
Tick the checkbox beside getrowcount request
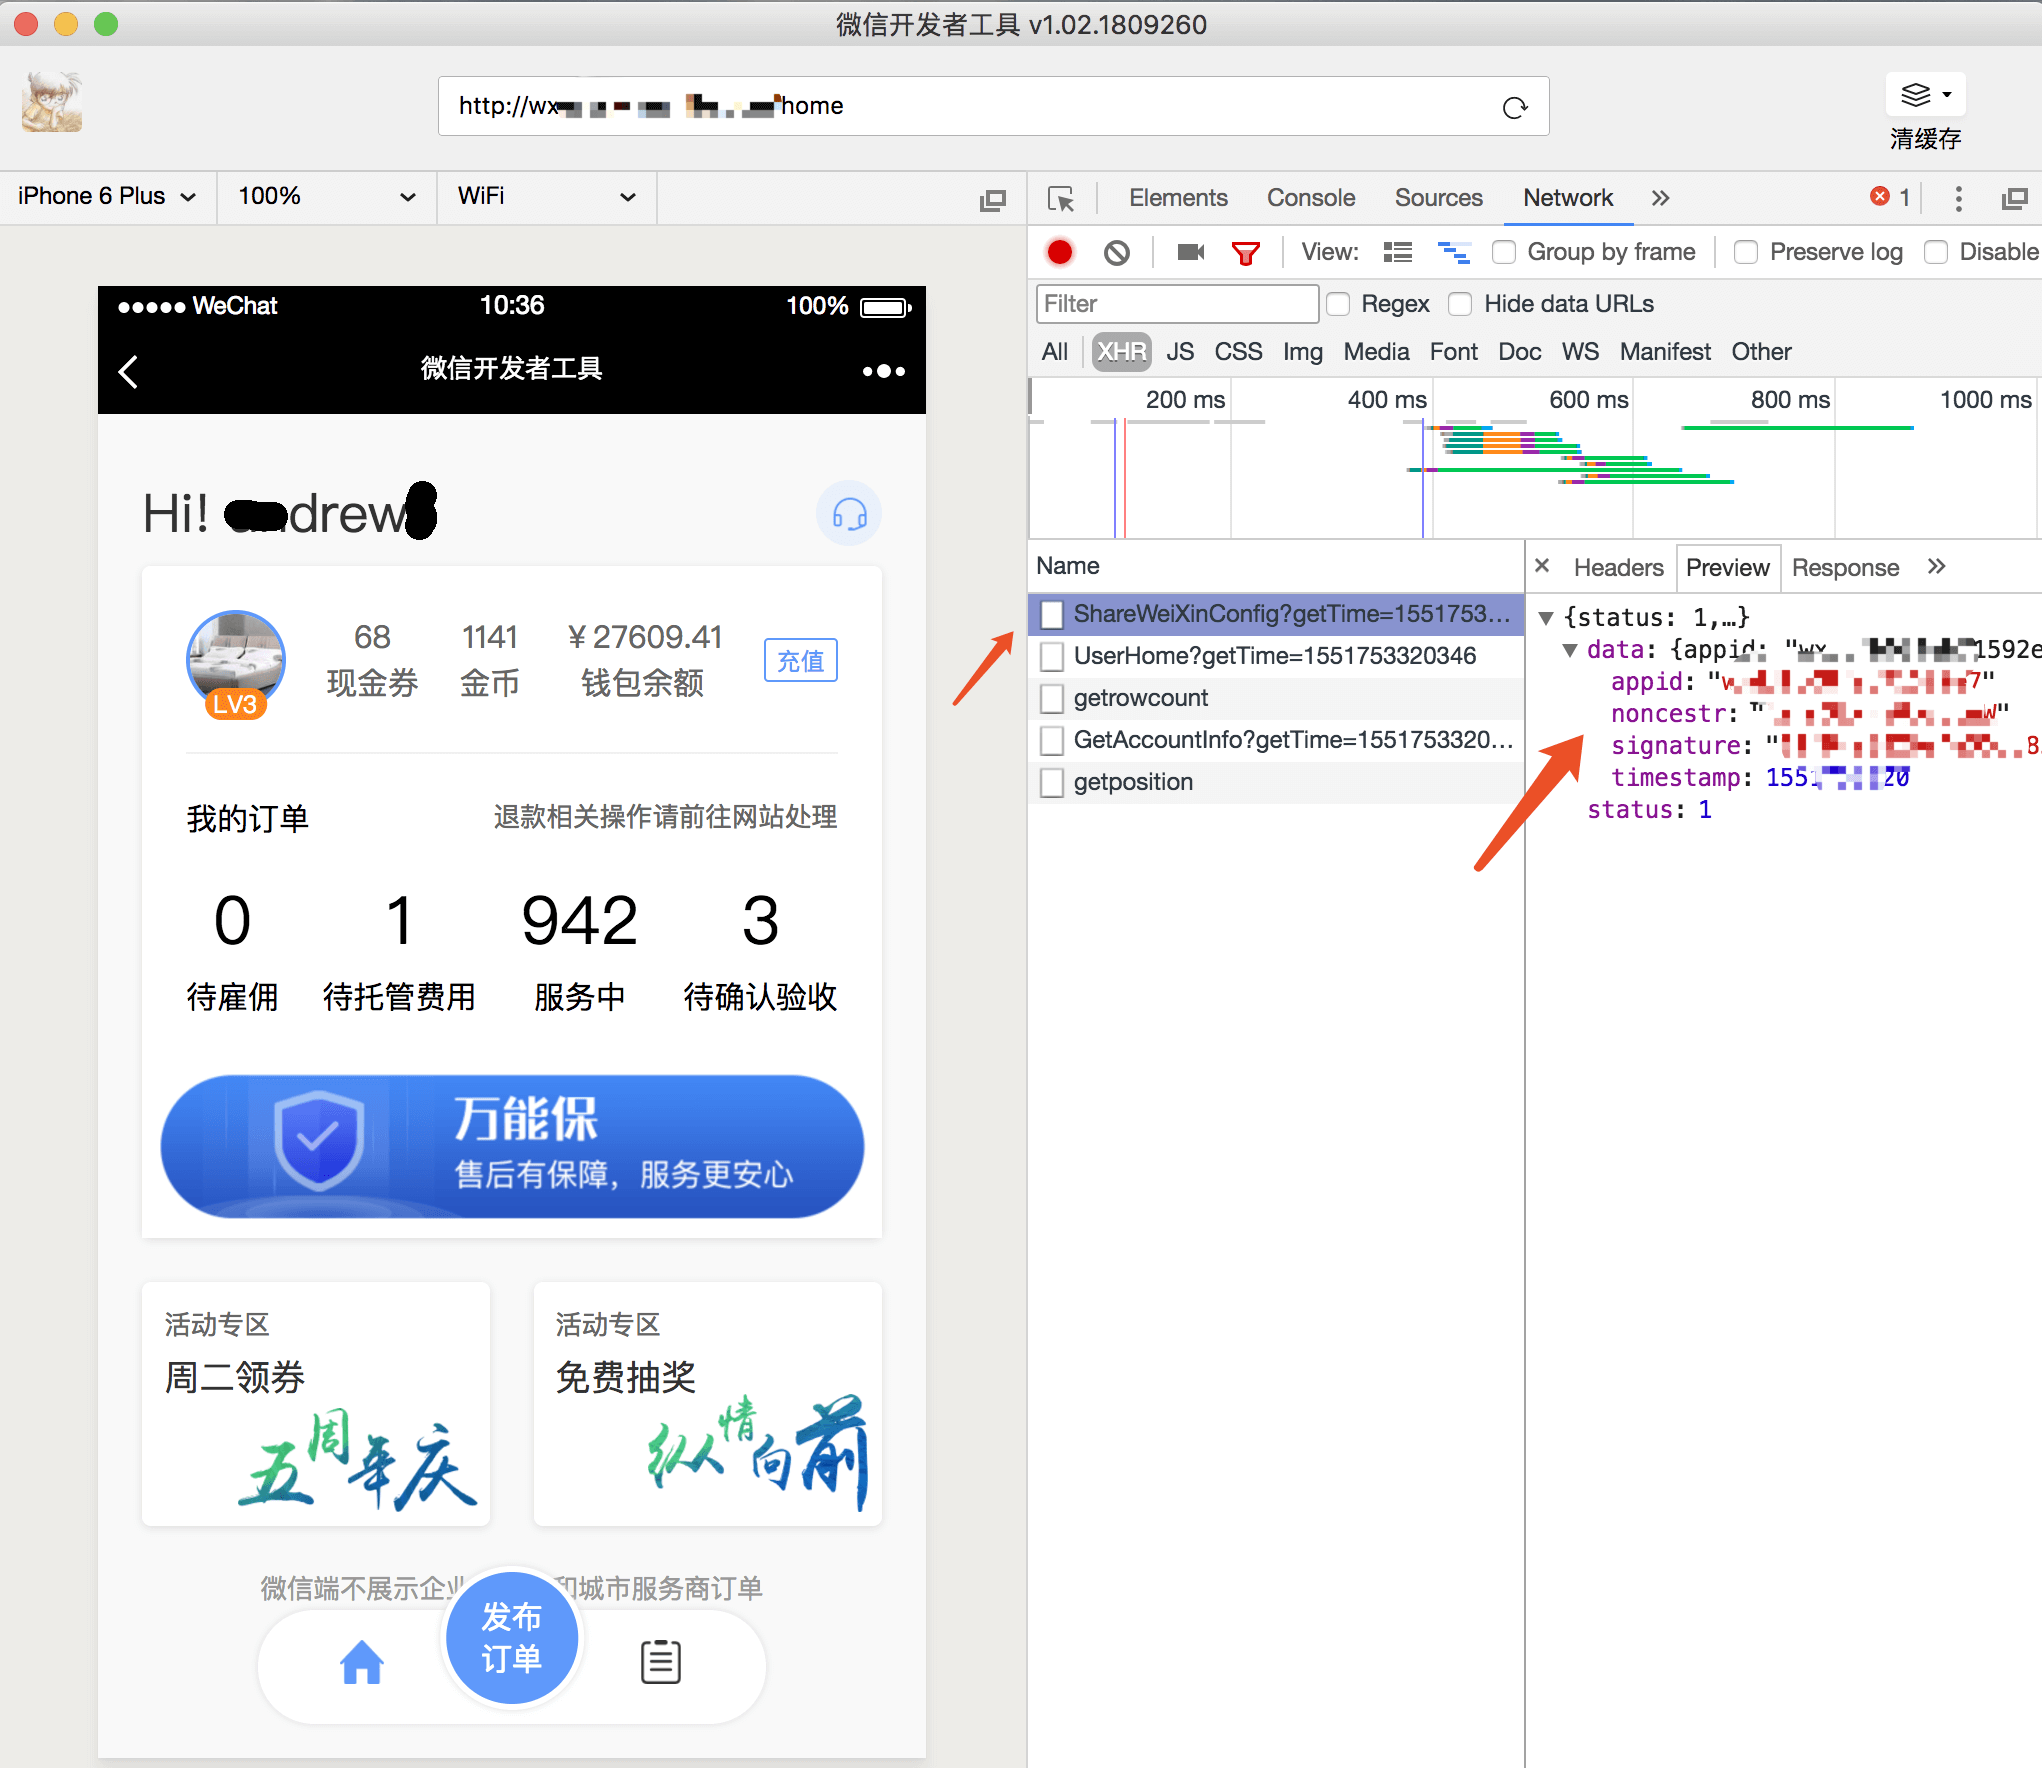click(1052, 698)
